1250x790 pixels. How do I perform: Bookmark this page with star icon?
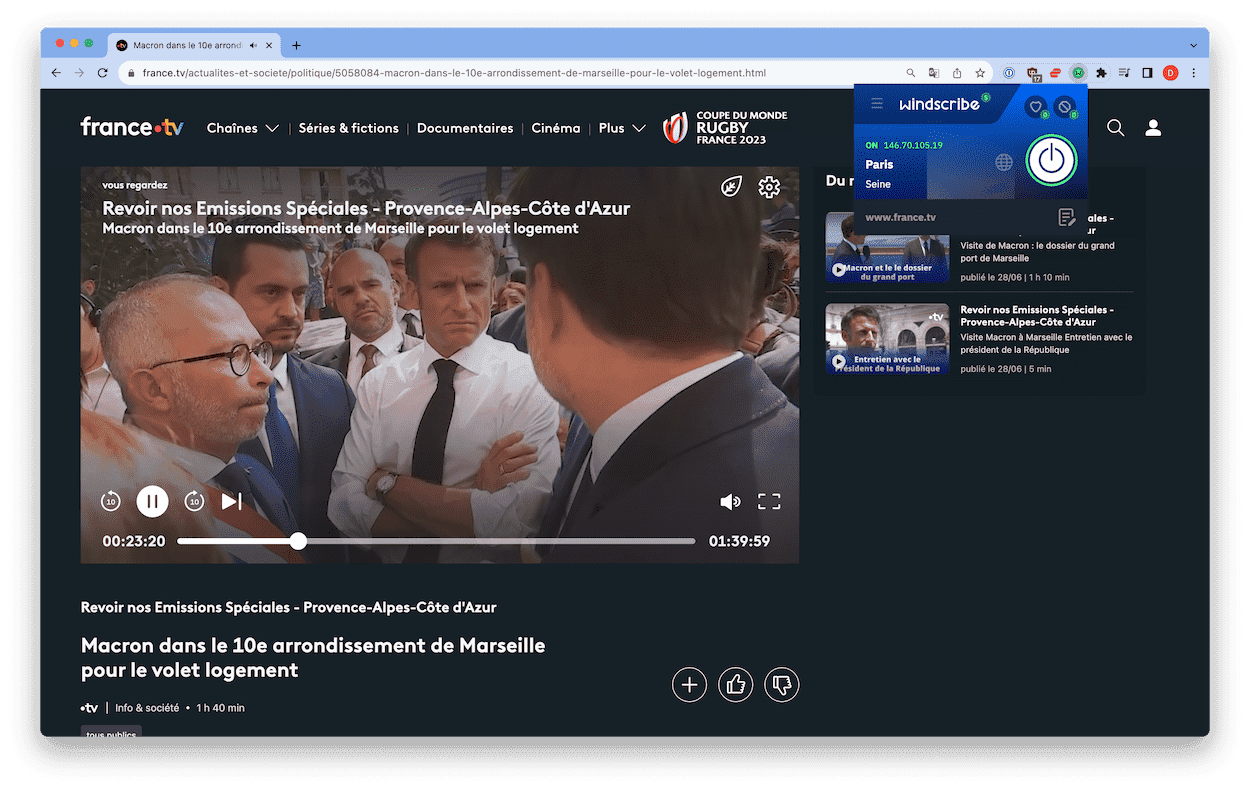pos(980,73)
